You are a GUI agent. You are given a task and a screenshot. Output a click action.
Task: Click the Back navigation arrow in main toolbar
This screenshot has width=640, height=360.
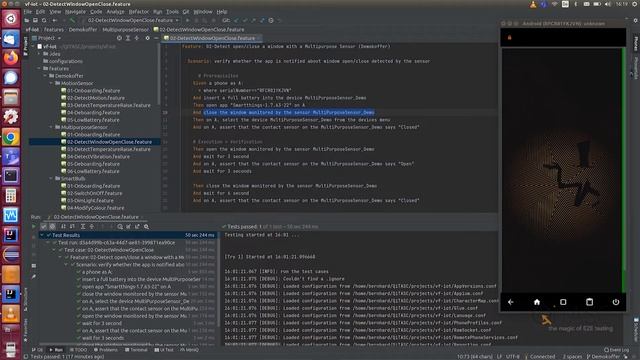pyautogui.click(x=54, y=20)
